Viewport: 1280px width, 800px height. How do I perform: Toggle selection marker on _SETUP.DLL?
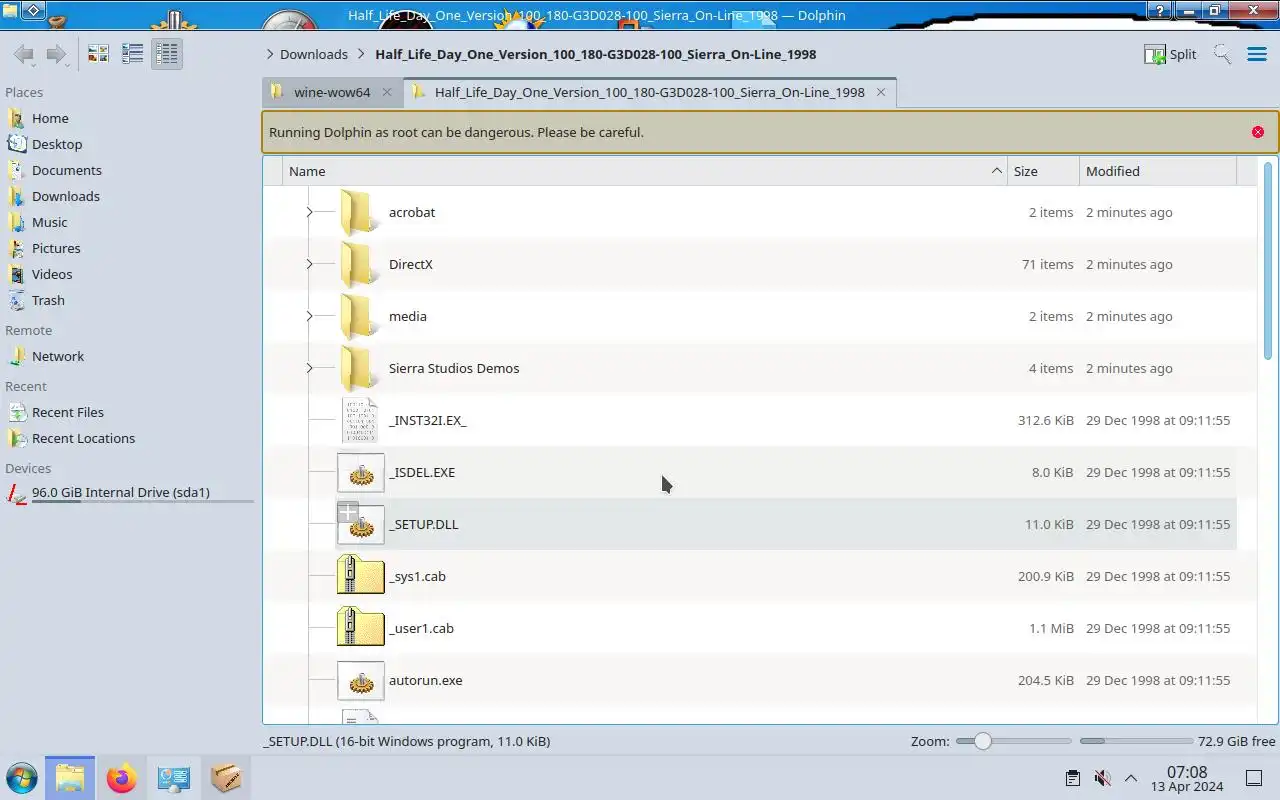(x=347, y=512)
